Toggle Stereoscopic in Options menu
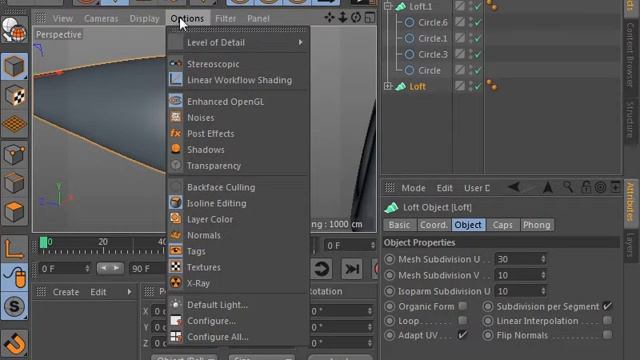The height and width of the screenshot is (360, 640). pyautogui.click(x=238, y=64)
